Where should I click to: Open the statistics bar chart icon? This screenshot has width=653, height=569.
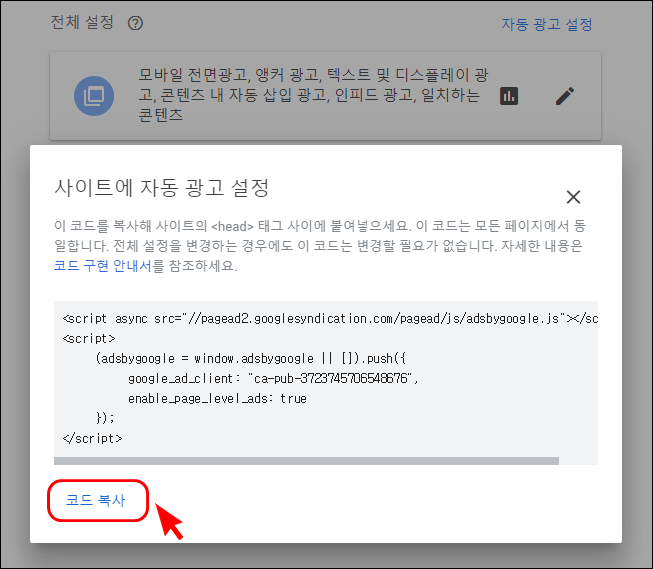click(508, 96)
